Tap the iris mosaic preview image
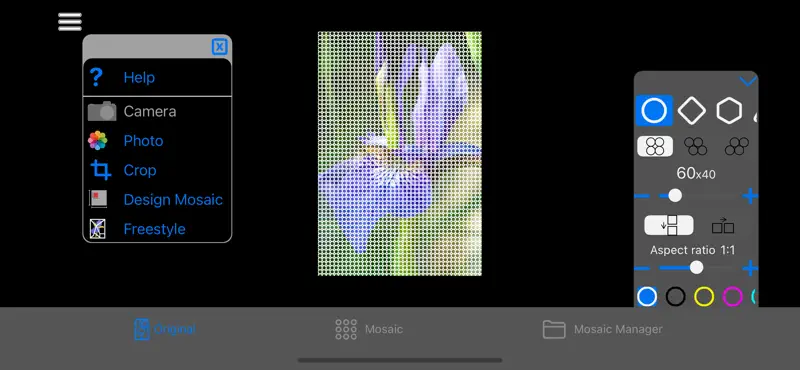 coord(400,154)
